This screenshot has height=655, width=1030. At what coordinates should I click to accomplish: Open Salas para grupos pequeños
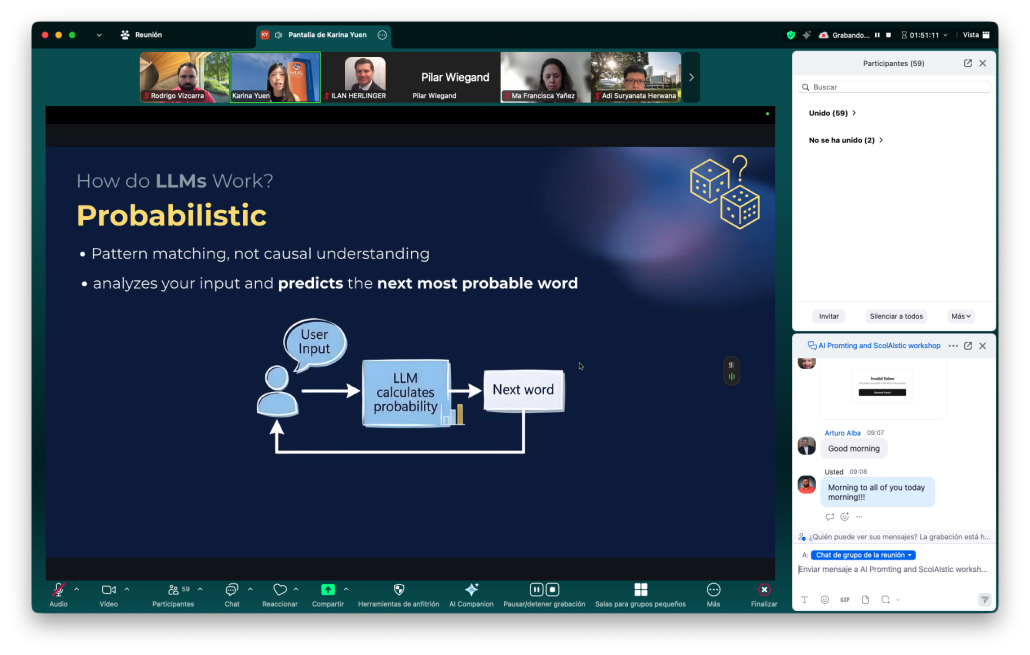tap(640, 590)
